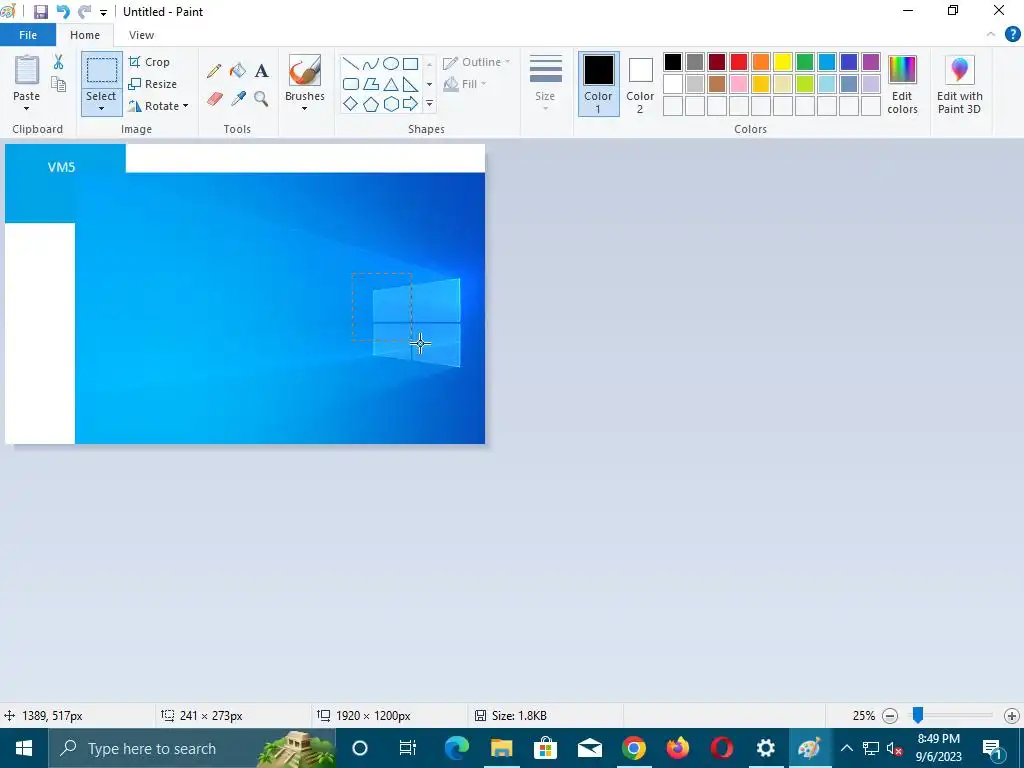Open Customize Quick Access Toolbar dropdown
This screenshot has width=1024, height=768.
pos(103,12)
